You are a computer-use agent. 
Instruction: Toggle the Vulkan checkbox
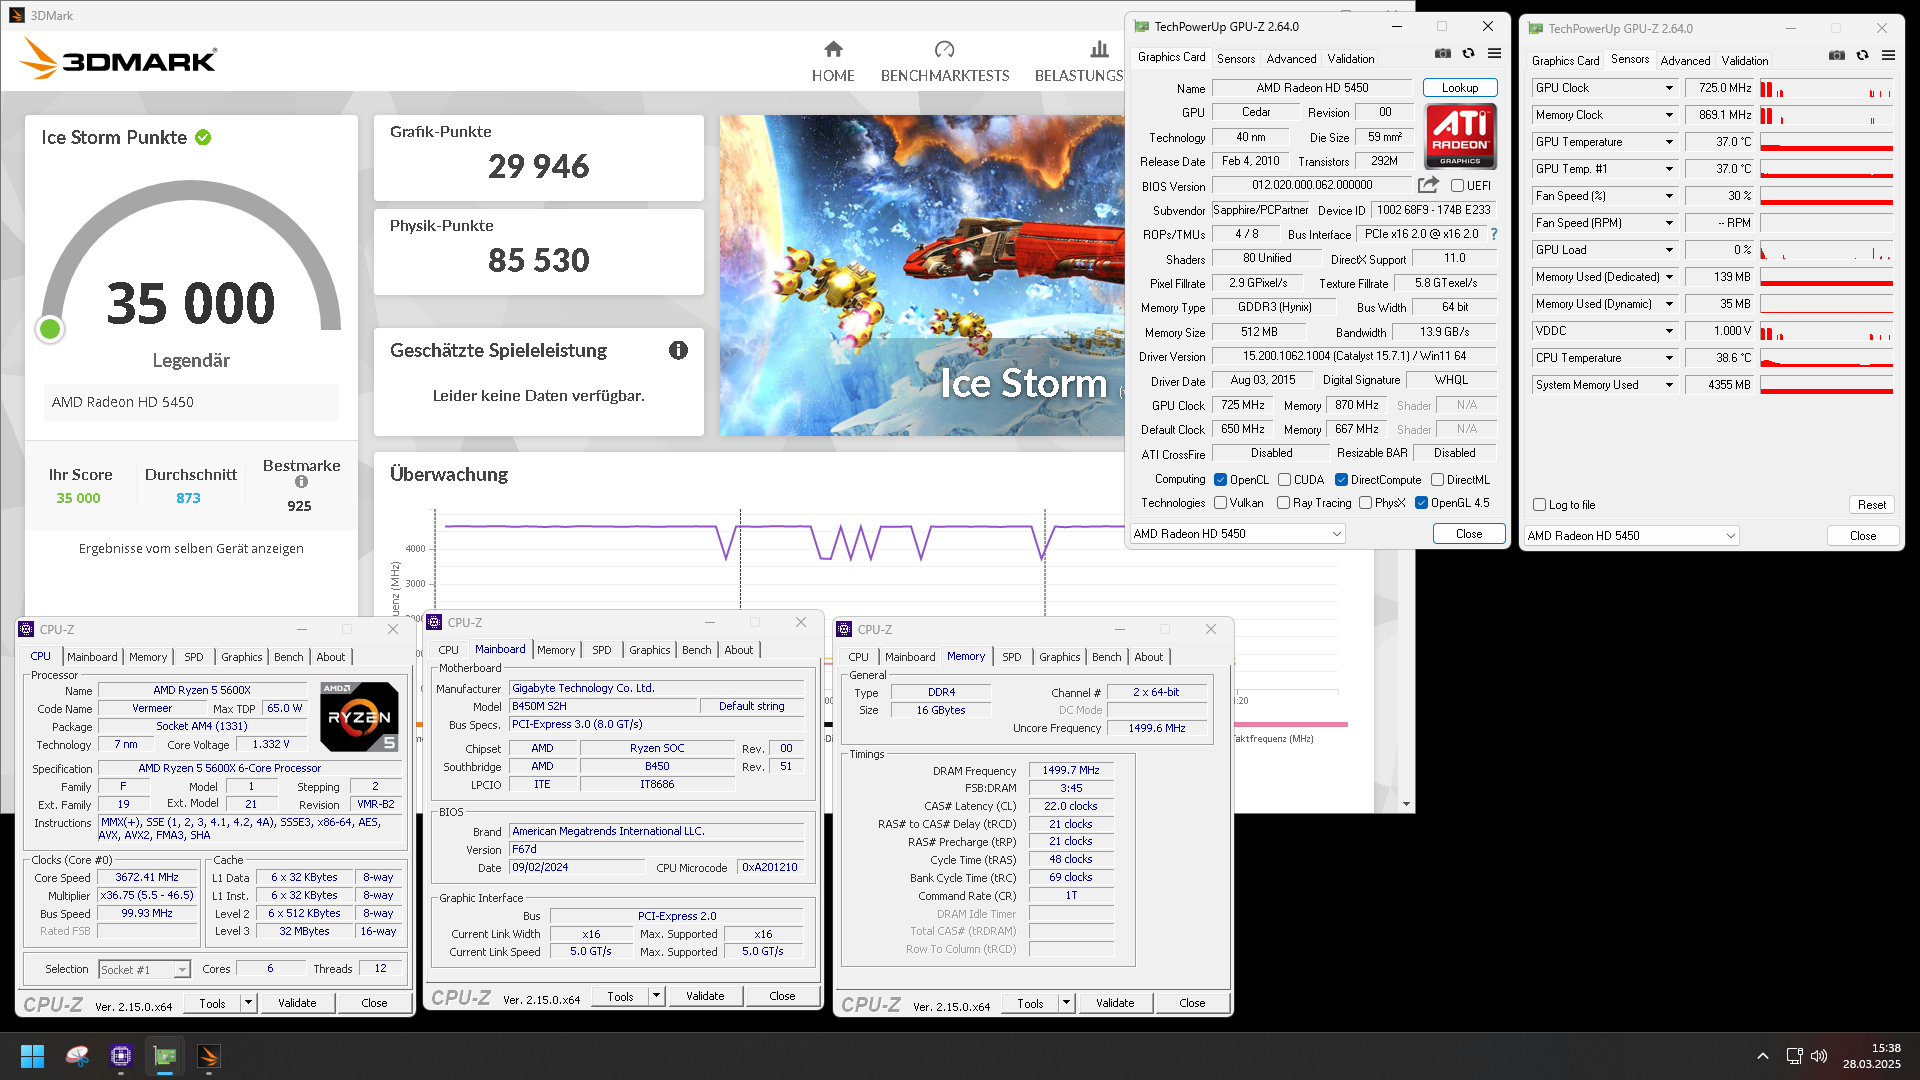[1220, 503]
